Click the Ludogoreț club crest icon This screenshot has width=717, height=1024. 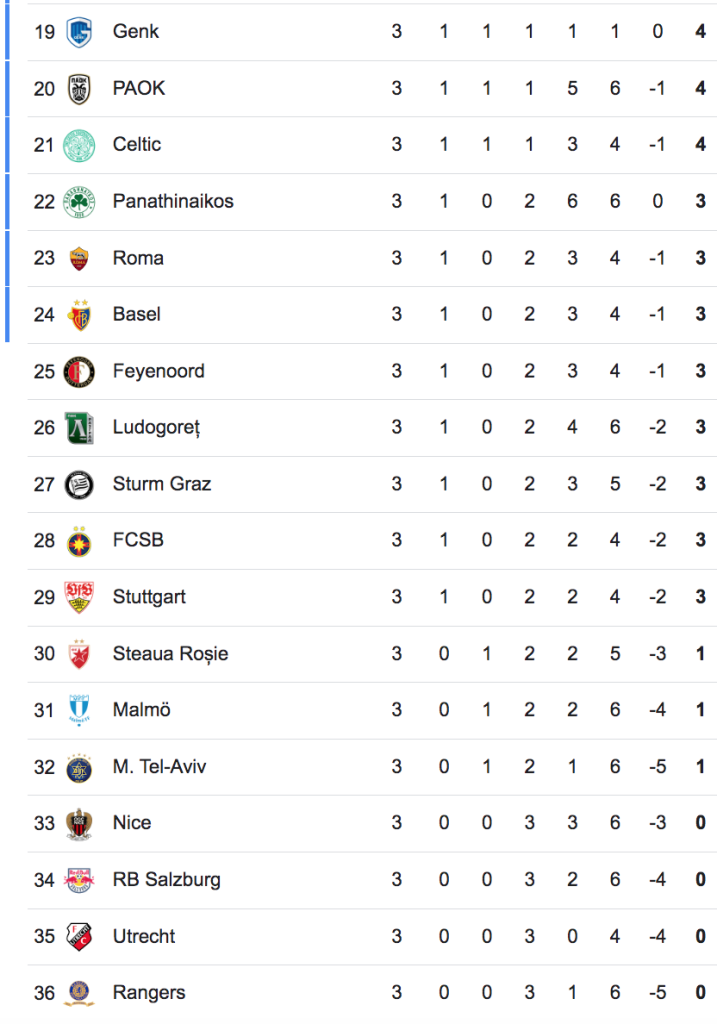click(79, 428)
